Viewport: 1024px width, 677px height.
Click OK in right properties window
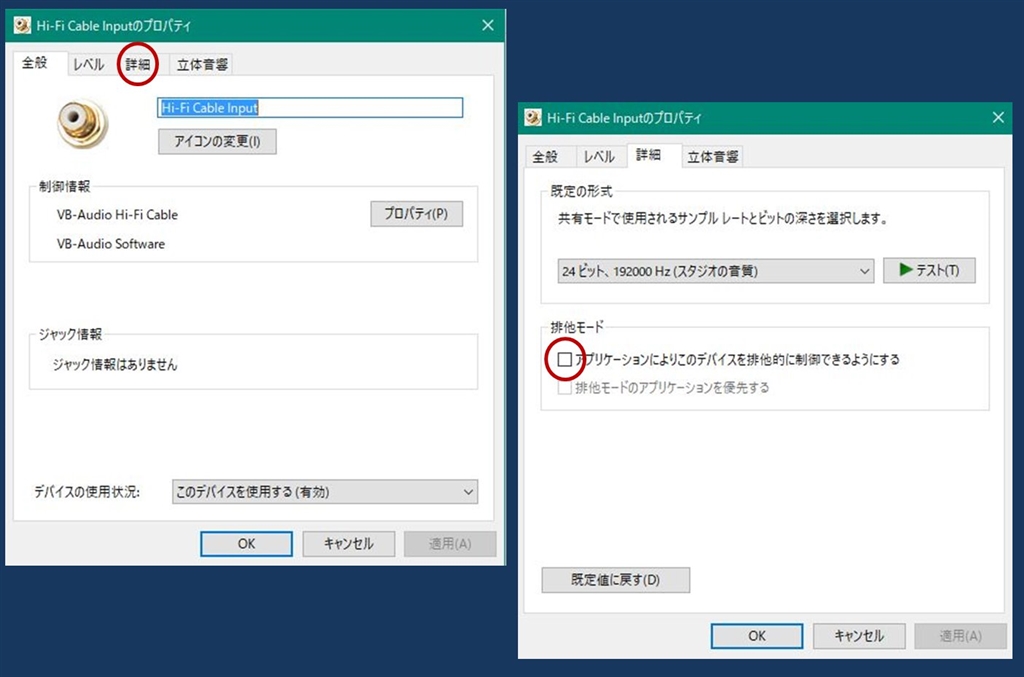(757, 636)
